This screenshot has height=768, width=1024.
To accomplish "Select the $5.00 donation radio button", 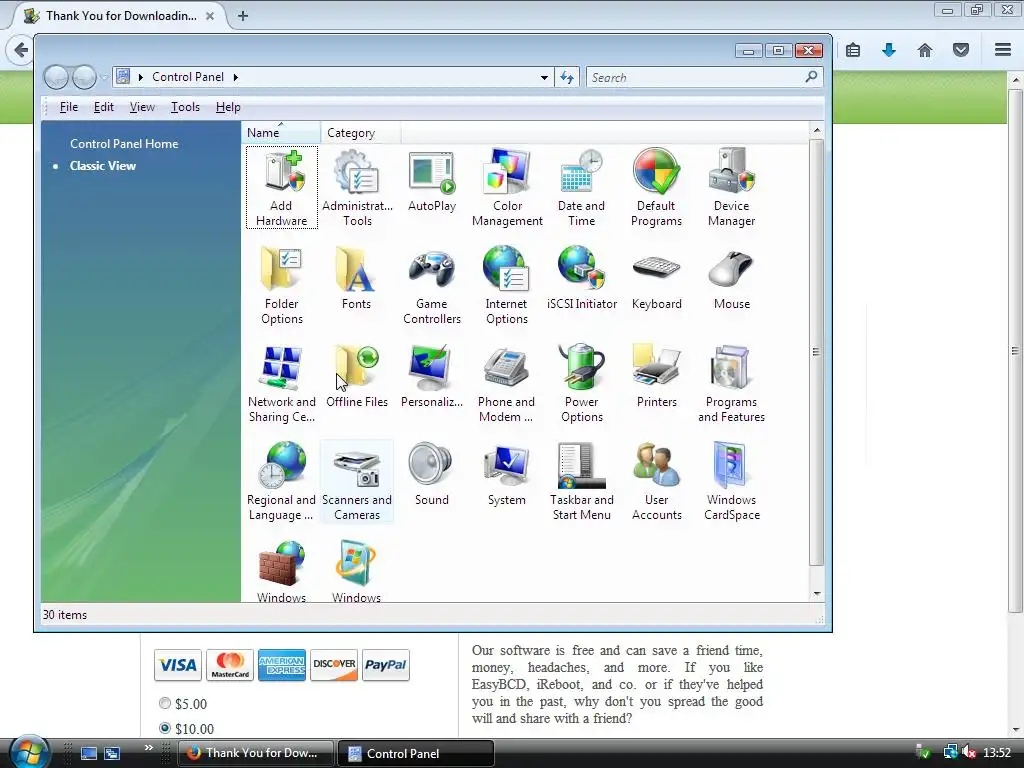I will point(165,703).
